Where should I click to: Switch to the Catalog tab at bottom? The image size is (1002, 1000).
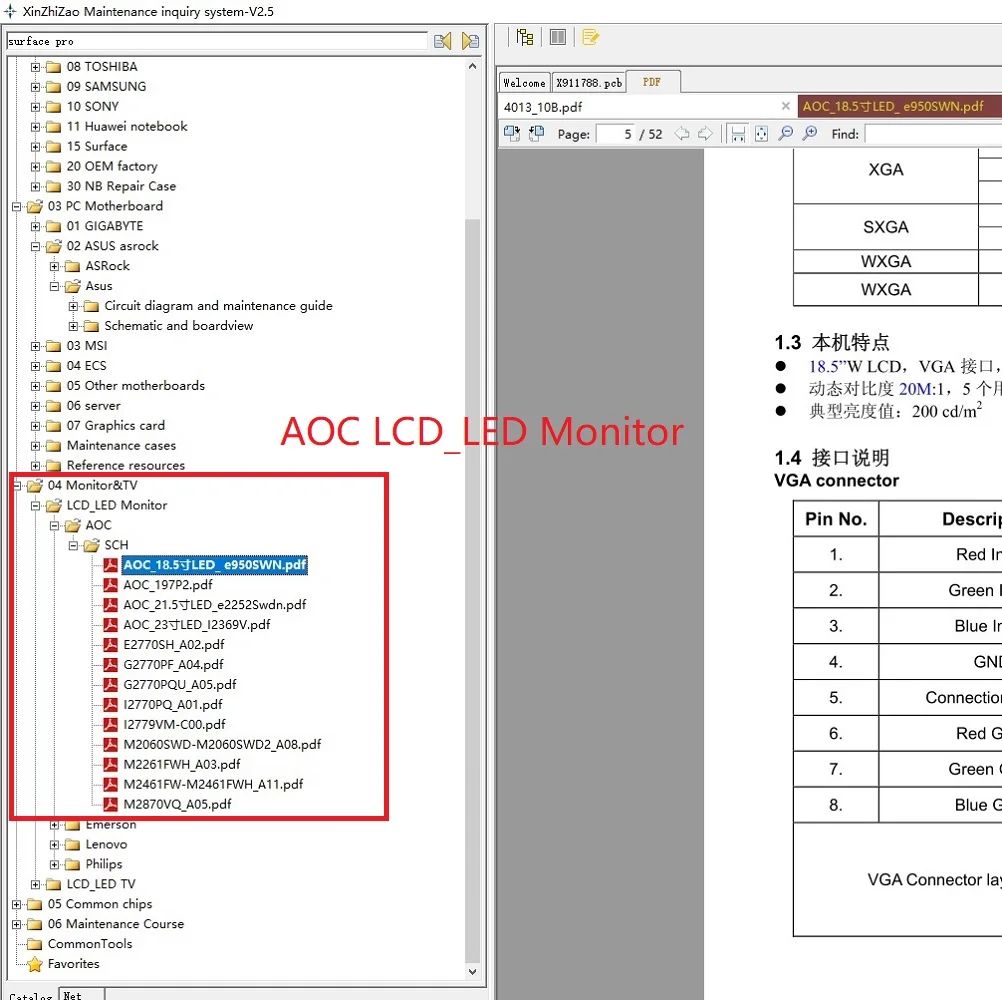coord(31,996)
